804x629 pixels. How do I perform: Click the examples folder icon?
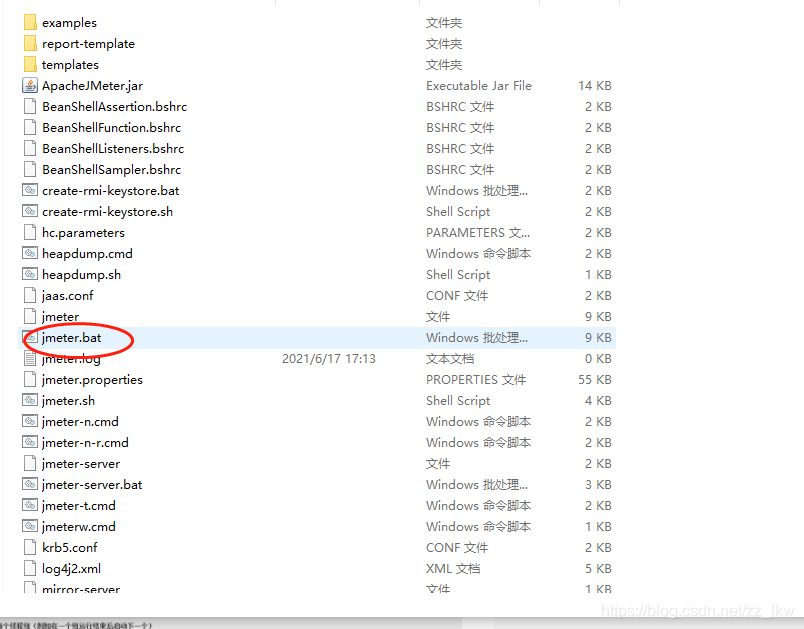(30, 23)
